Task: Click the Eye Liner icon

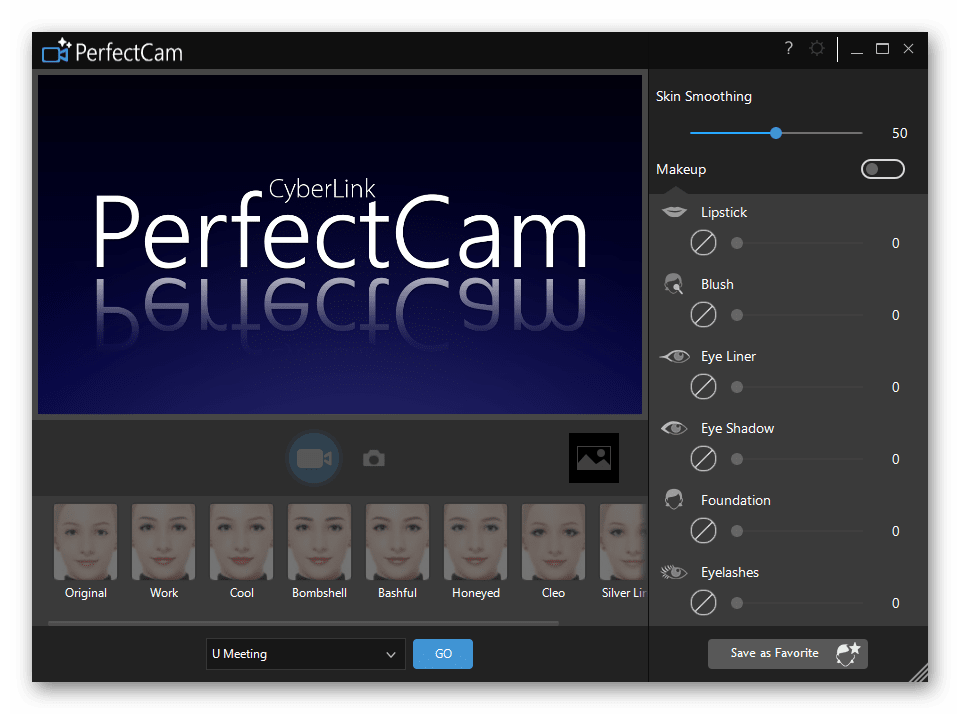Action: [675, 356]
